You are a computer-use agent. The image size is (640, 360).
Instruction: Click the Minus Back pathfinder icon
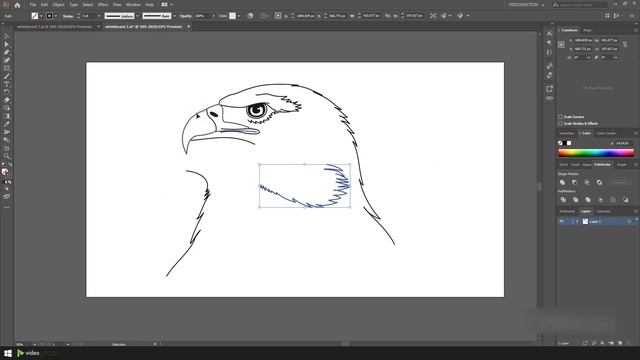pyautogui.click(x=625, y=200)
